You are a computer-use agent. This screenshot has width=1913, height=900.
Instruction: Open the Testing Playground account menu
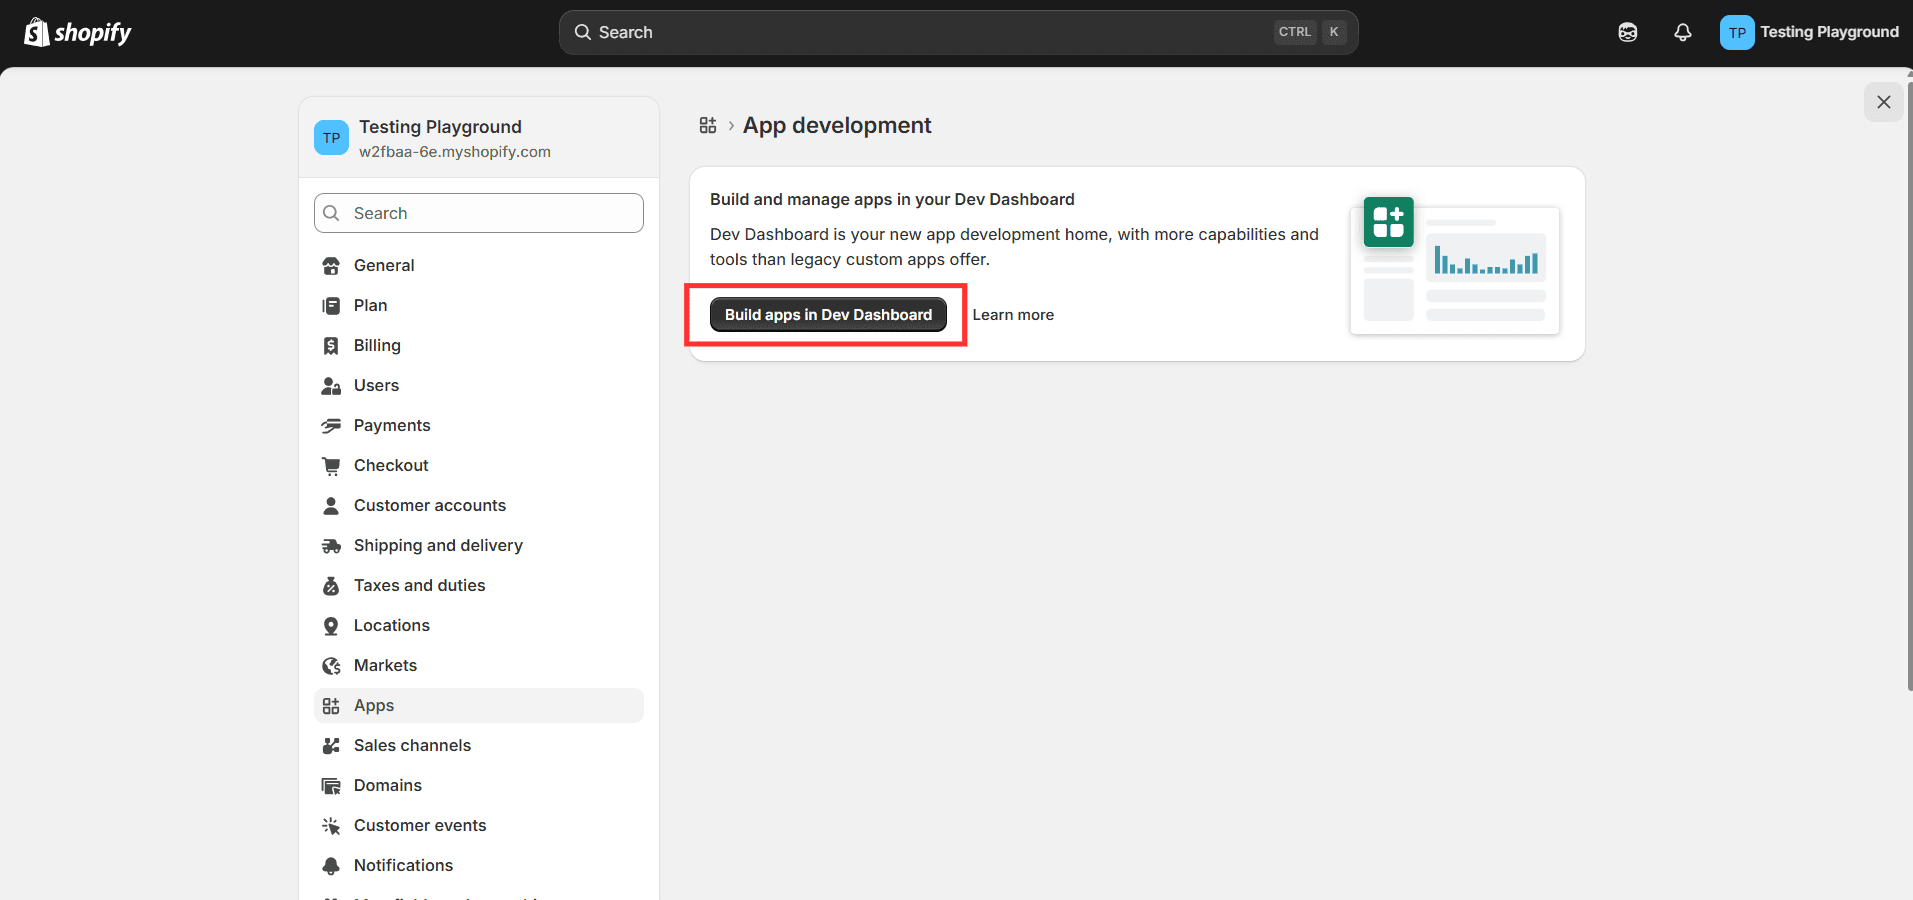click(1809, 33)
